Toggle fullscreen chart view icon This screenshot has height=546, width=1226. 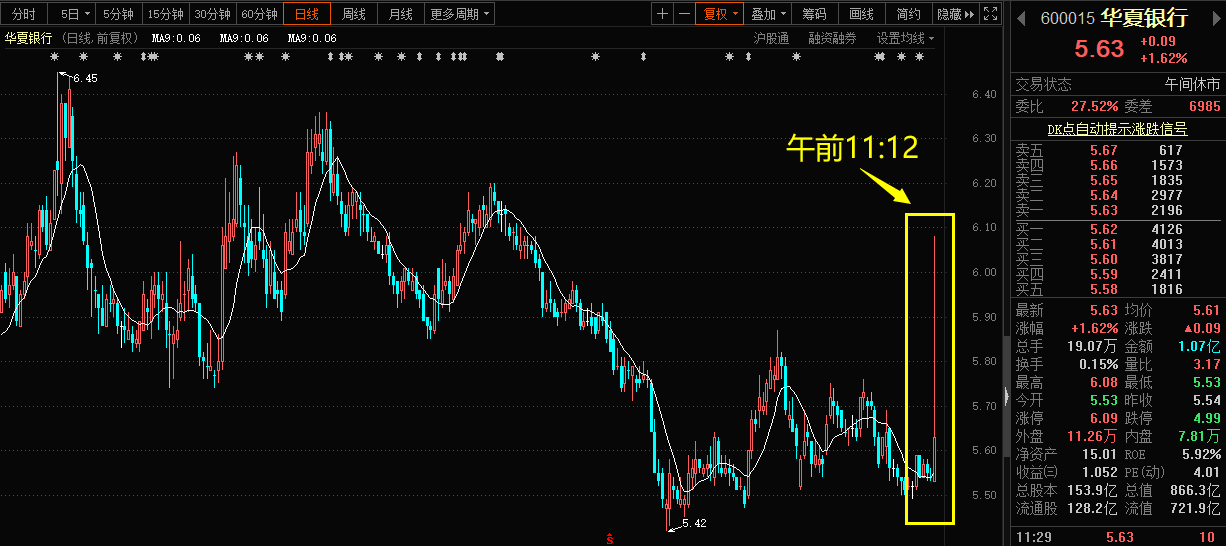pyautogui.click(x=990, y=14)
